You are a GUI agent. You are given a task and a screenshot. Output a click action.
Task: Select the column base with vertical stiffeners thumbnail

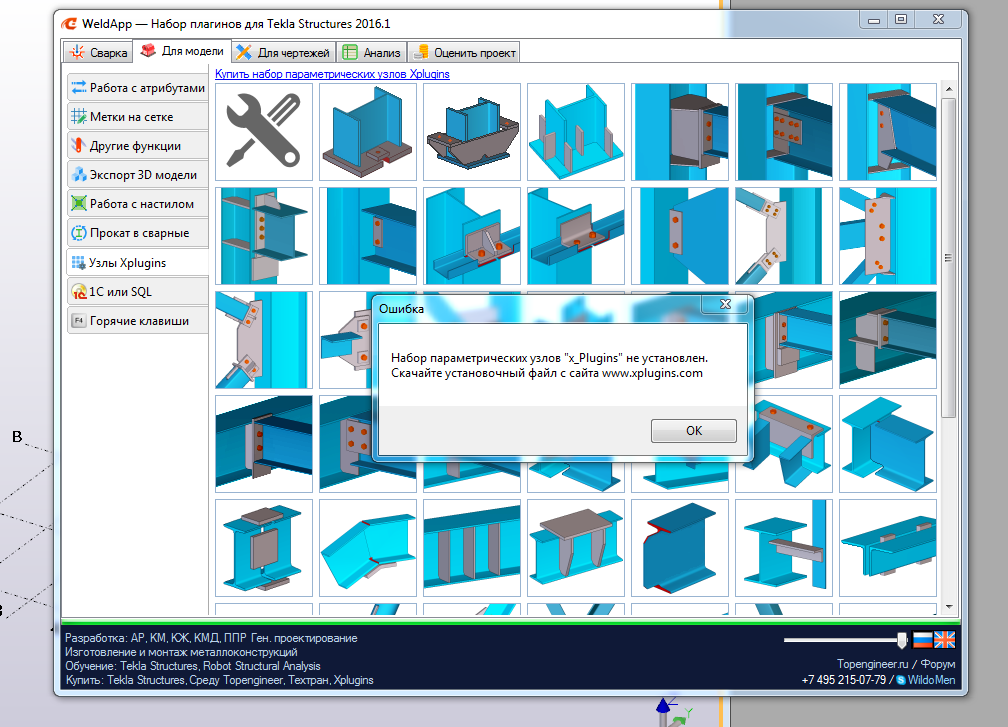click(576, 132)
